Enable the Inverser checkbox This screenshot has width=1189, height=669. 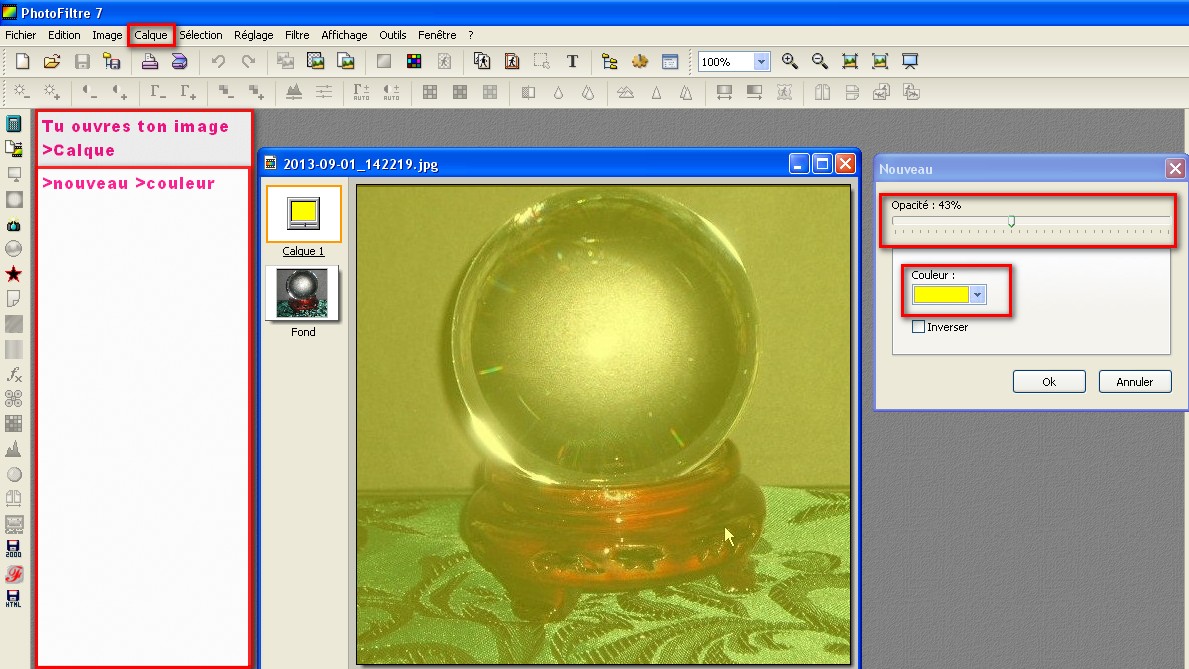pyautogui.click(x=918, y=327)
